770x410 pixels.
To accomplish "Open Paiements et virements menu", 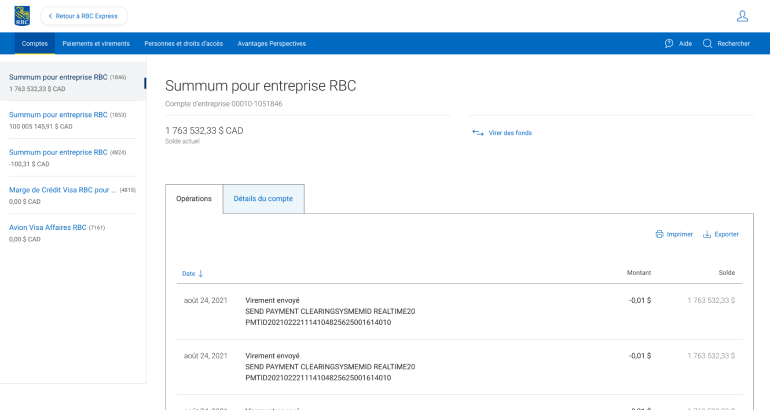I will point(96,44).
